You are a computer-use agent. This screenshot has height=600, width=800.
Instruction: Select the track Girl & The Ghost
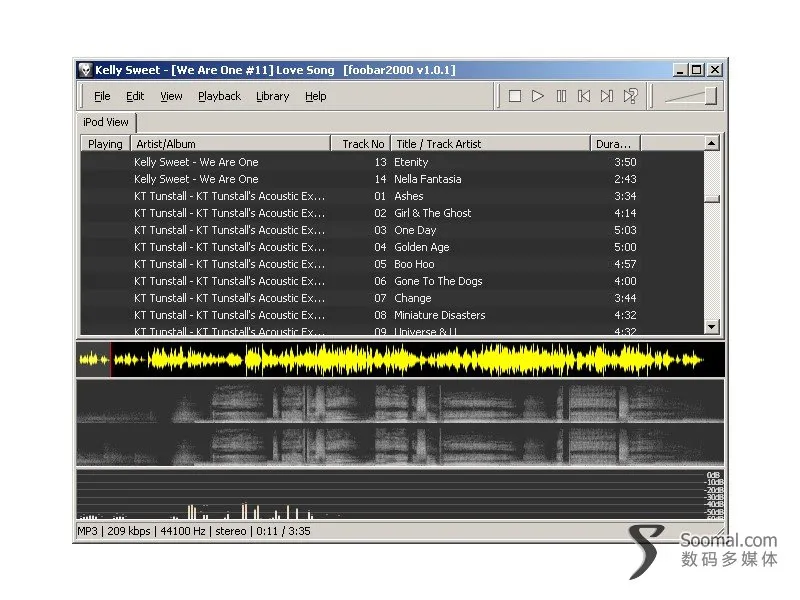[433, 213]
